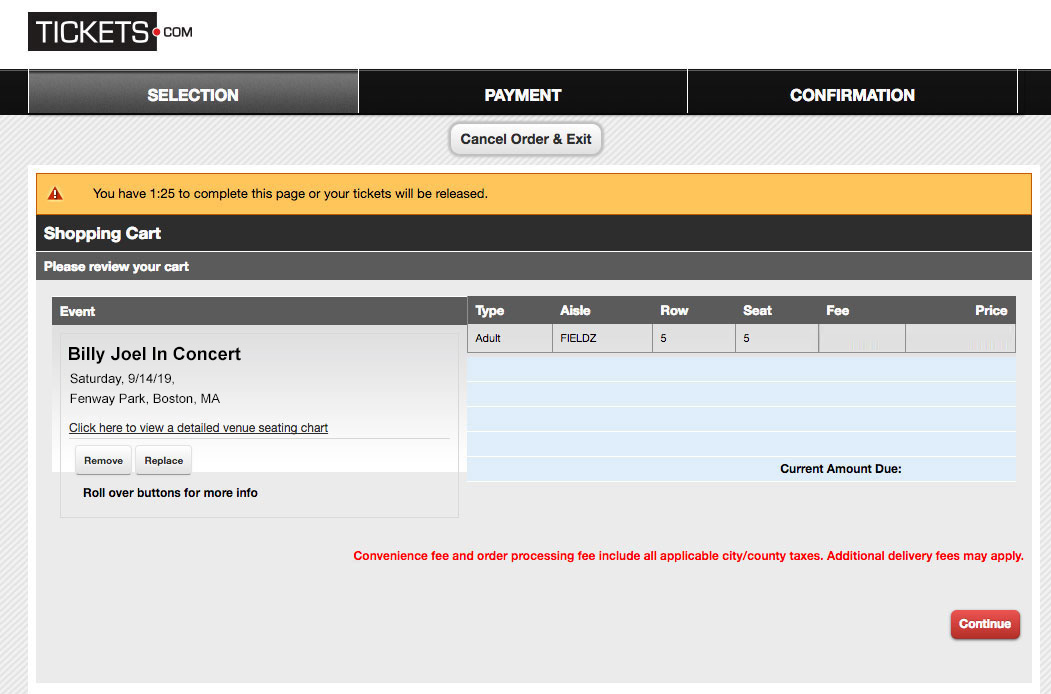This screenshot has width=1051, height=694.
Task: Replace the Billy Joel tickets
Action: point(164,460)
